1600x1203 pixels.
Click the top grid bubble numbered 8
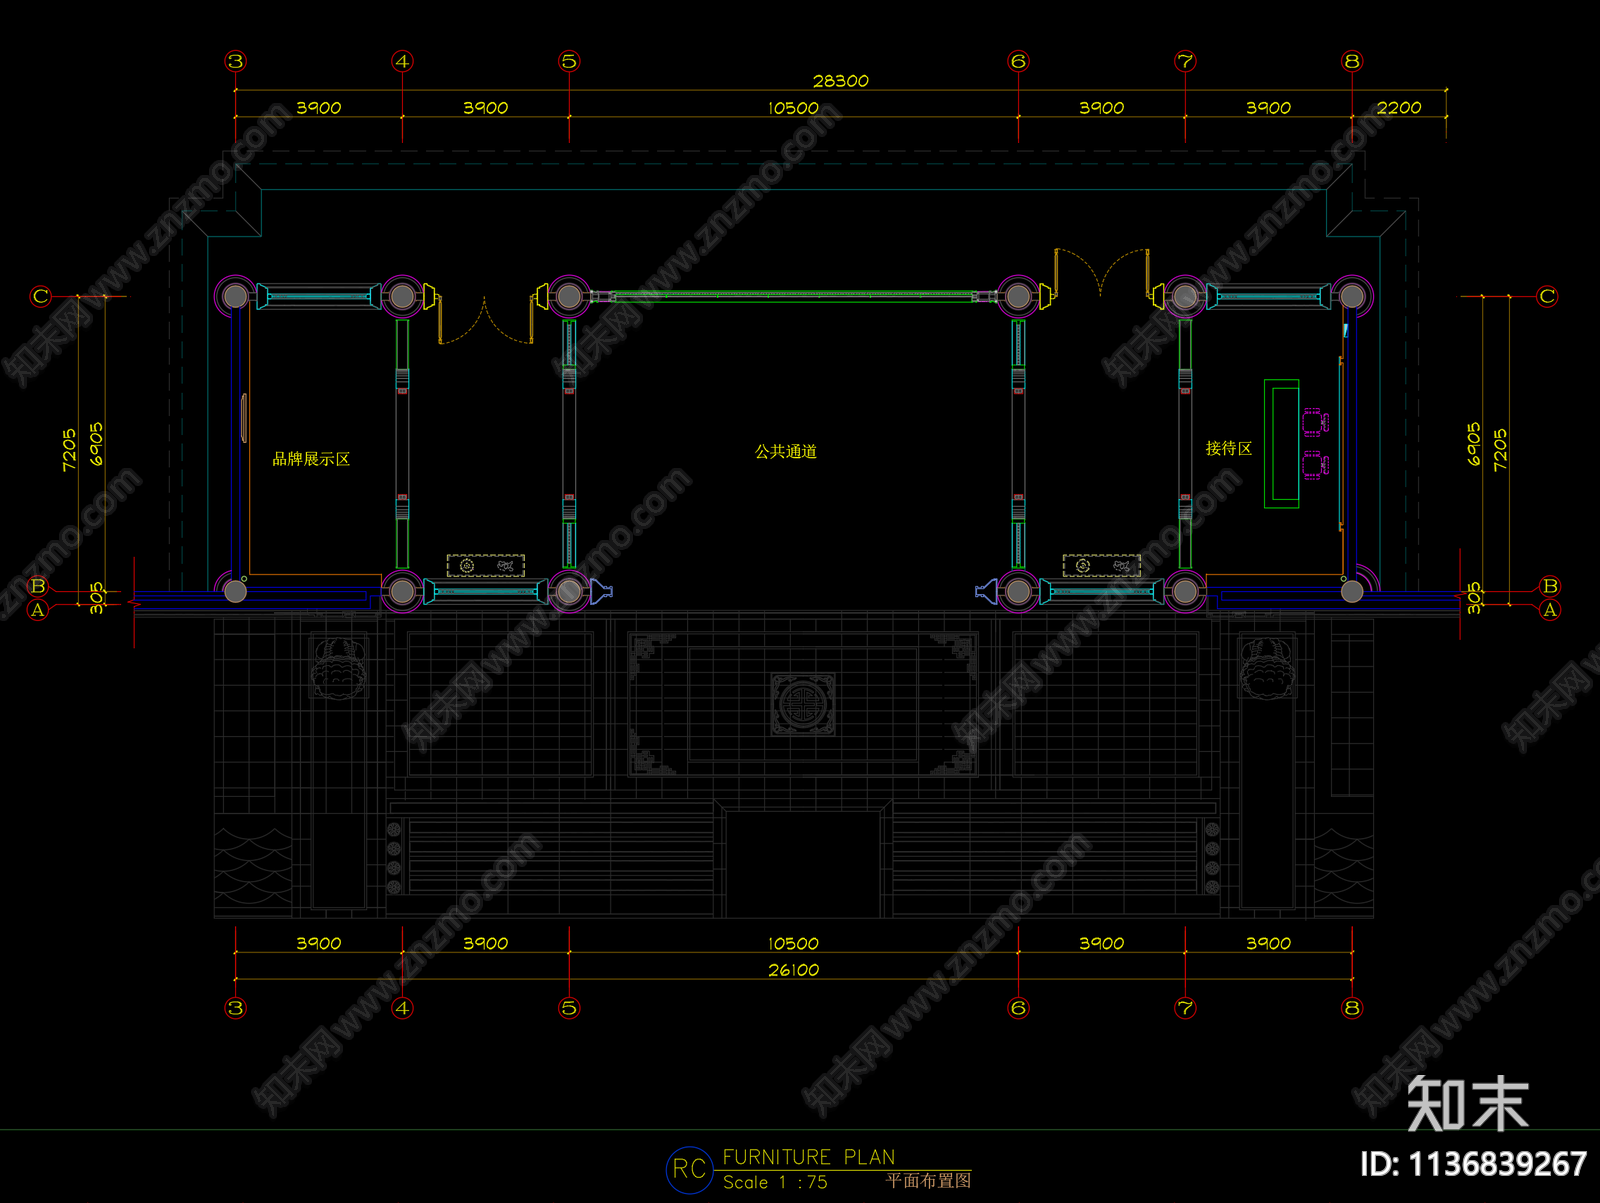tap(1352, 61)
